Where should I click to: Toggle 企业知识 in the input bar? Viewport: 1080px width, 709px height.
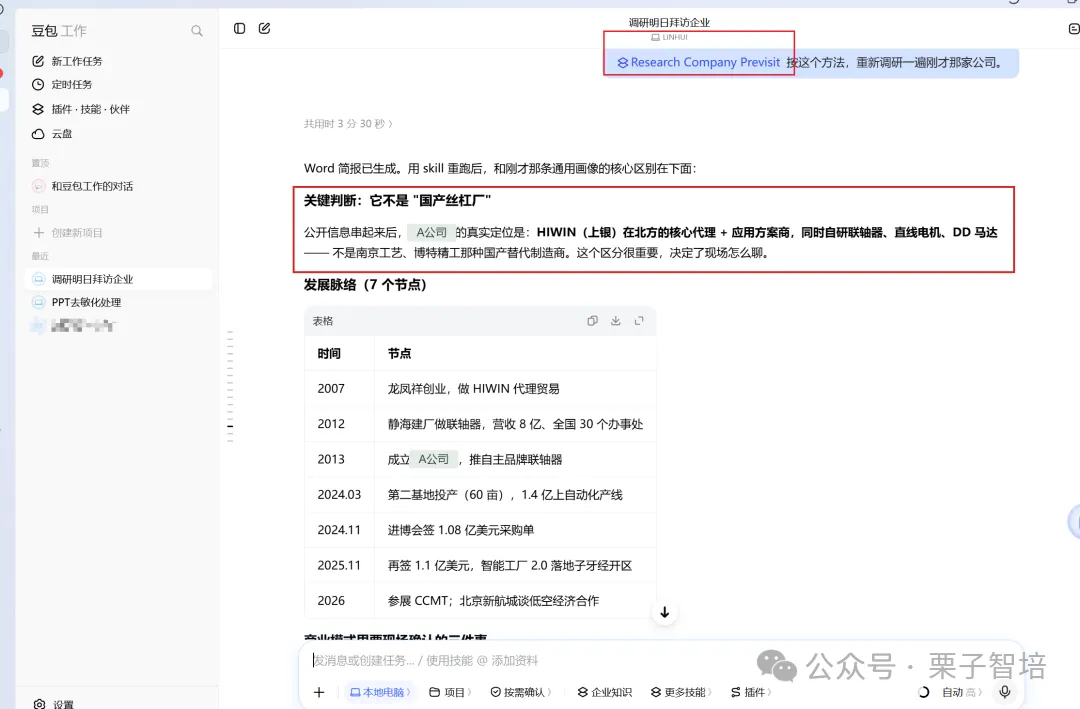click(605, 692)
